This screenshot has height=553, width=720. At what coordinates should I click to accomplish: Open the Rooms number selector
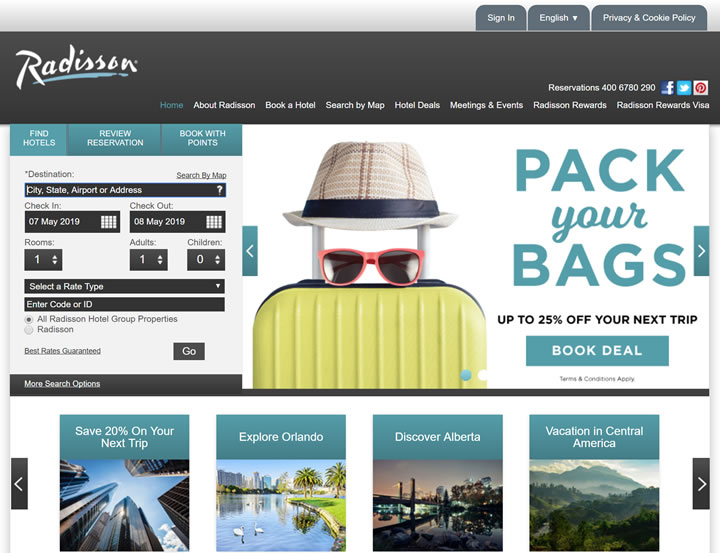click(43, 260)
